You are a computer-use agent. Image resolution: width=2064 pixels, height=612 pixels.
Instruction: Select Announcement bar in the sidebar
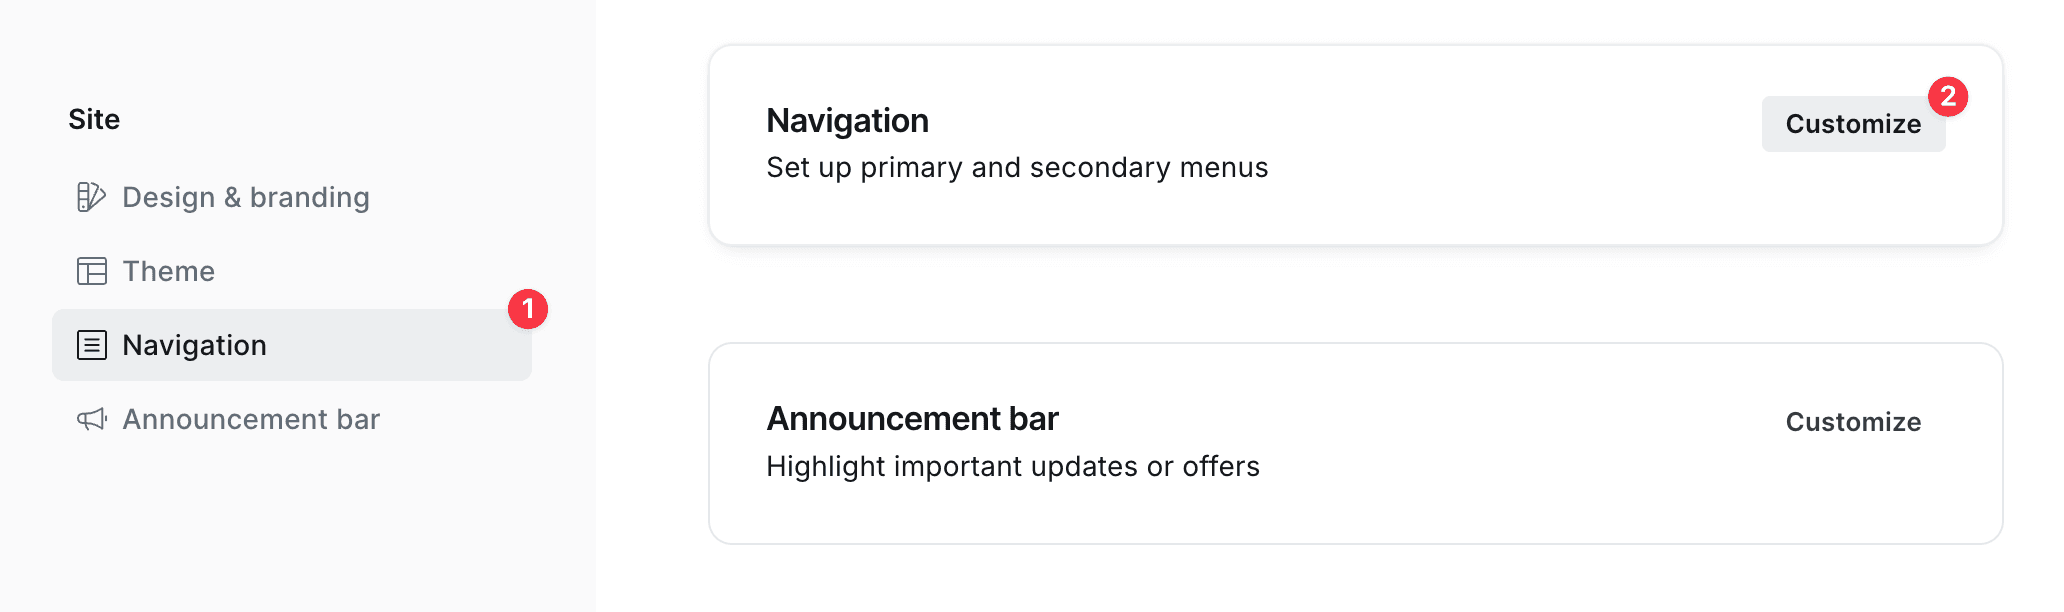pos(251,419)
